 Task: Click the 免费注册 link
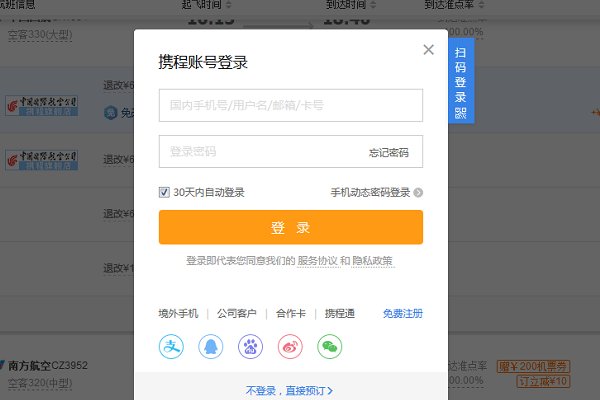[403, 313]
